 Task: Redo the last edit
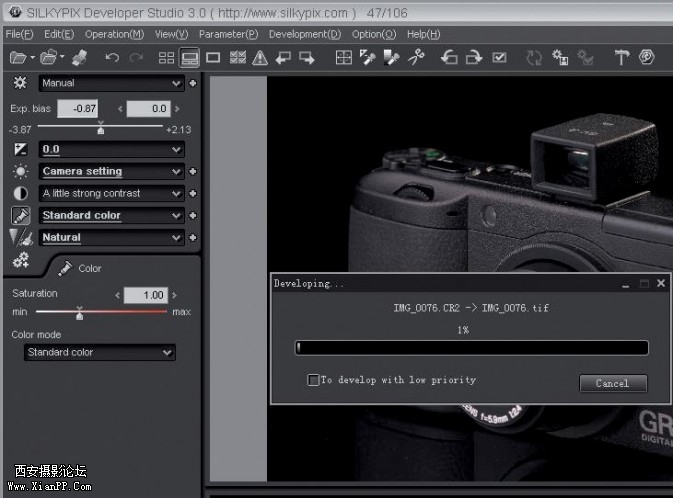[136, 58]
